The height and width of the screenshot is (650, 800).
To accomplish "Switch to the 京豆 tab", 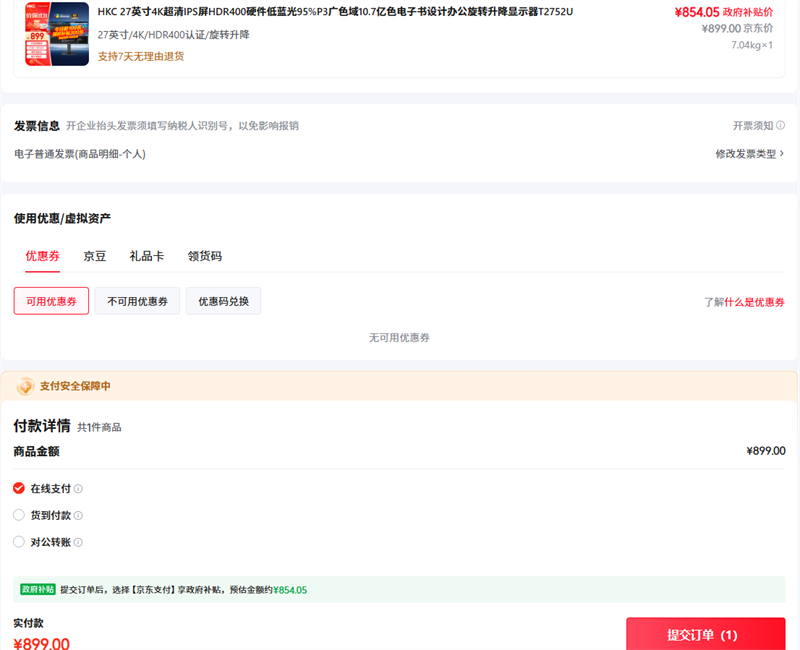I will [95, 256].
